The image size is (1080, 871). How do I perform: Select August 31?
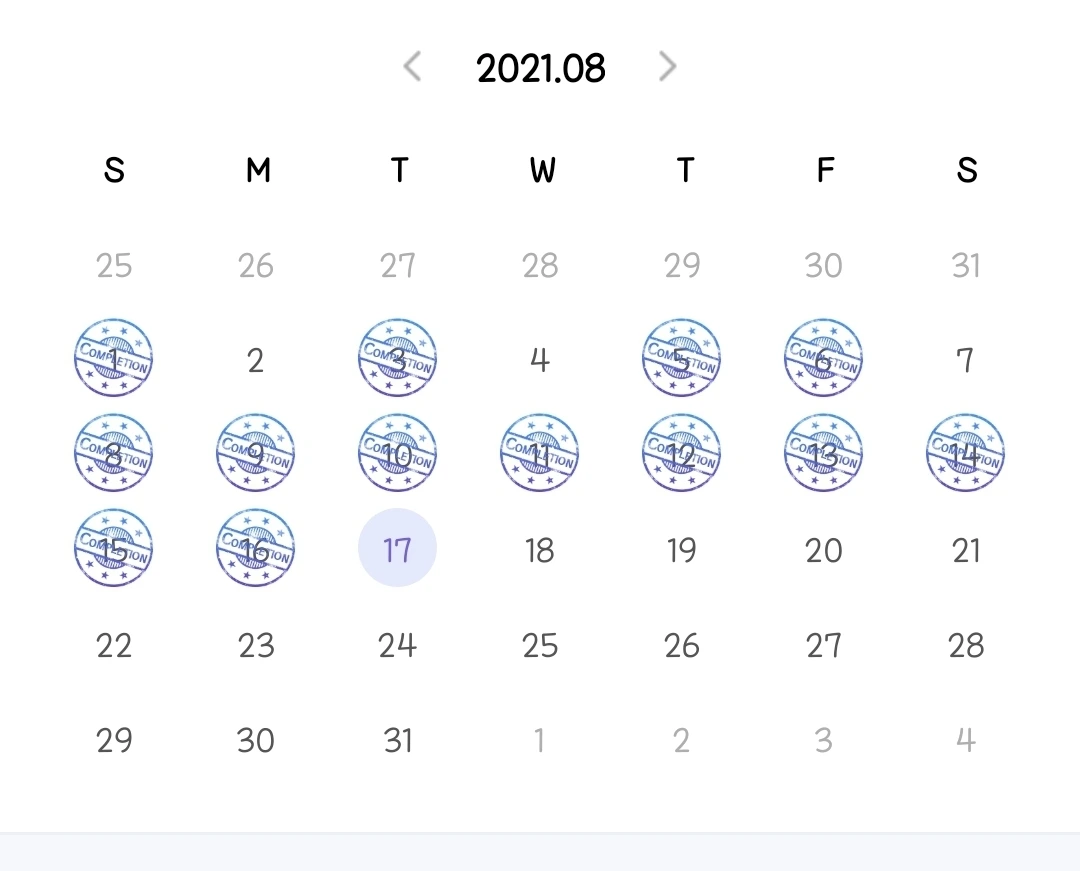(398, 740)
